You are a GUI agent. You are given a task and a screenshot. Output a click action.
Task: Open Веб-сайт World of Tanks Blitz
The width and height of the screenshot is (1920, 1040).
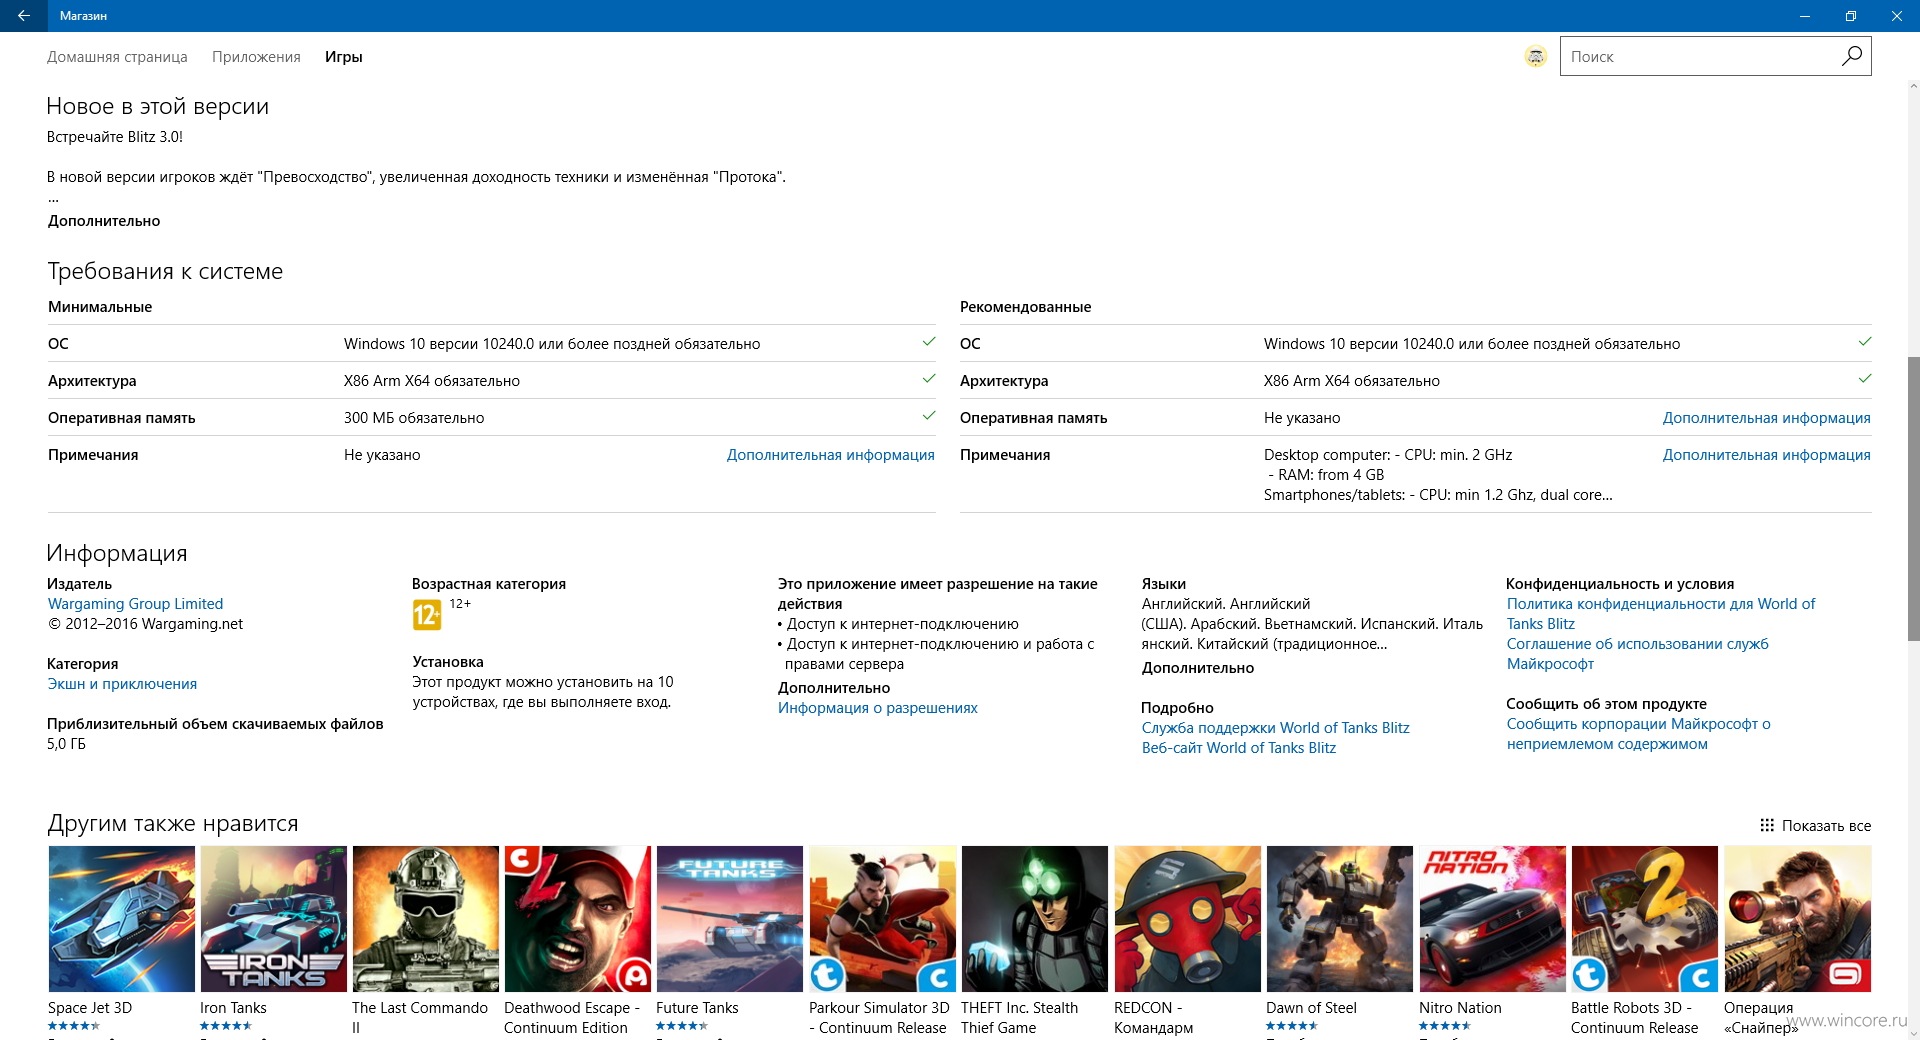pyautogui.click(x=1238, y=748)
